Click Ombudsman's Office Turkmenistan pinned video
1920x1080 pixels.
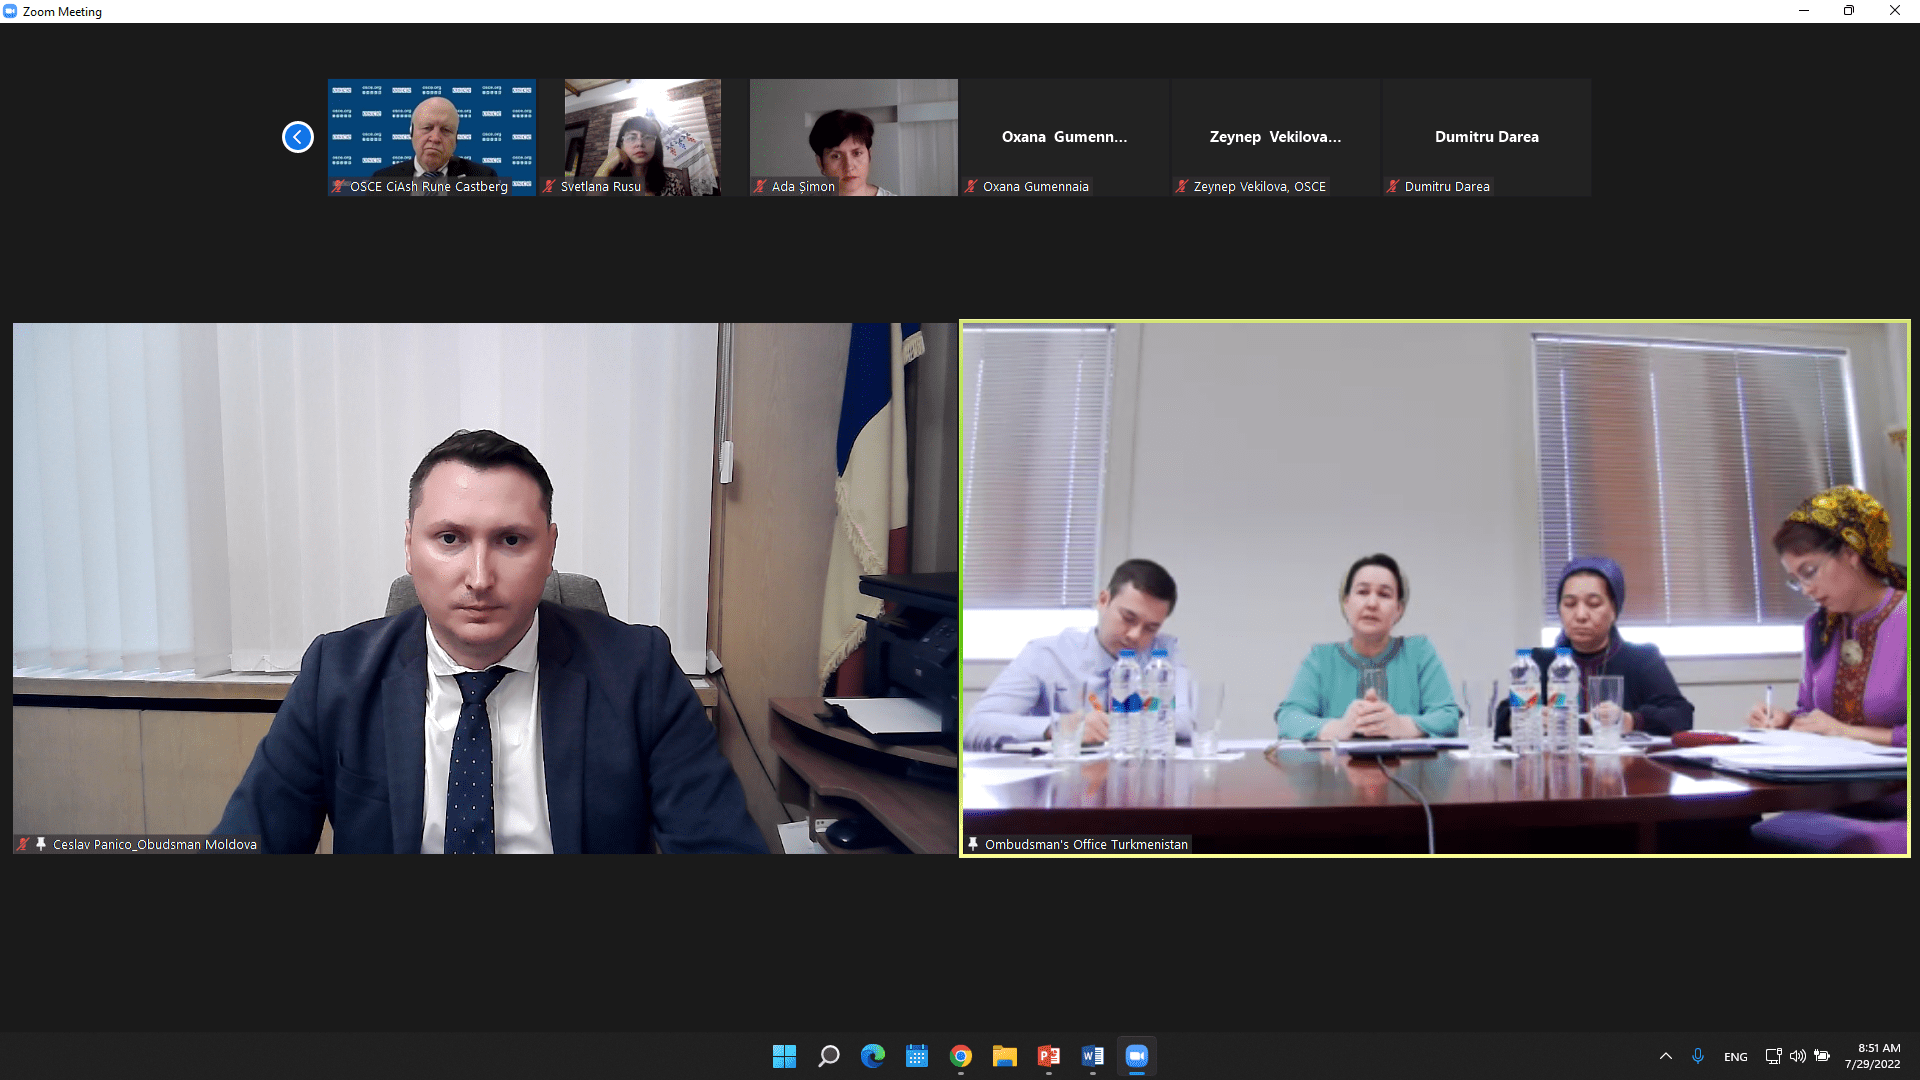pos(1435,588)
